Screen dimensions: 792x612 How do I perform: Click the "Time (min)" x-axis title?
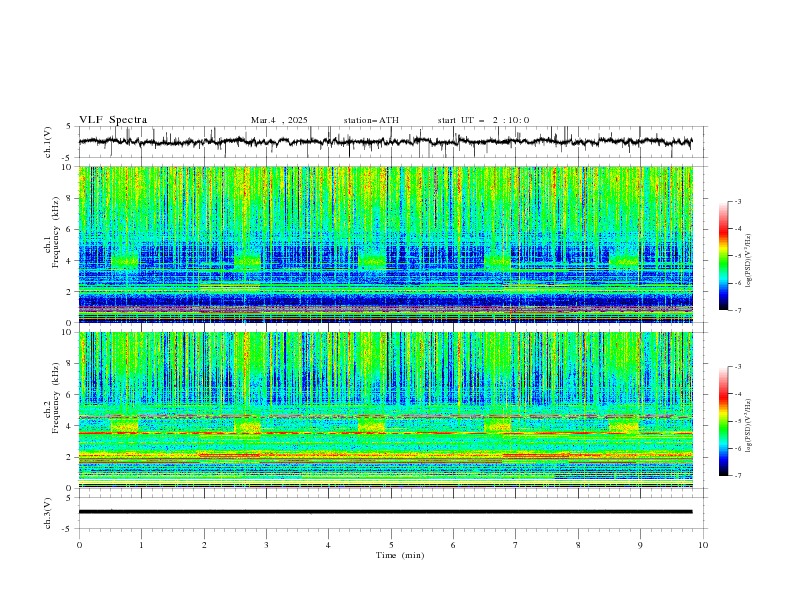400,555
